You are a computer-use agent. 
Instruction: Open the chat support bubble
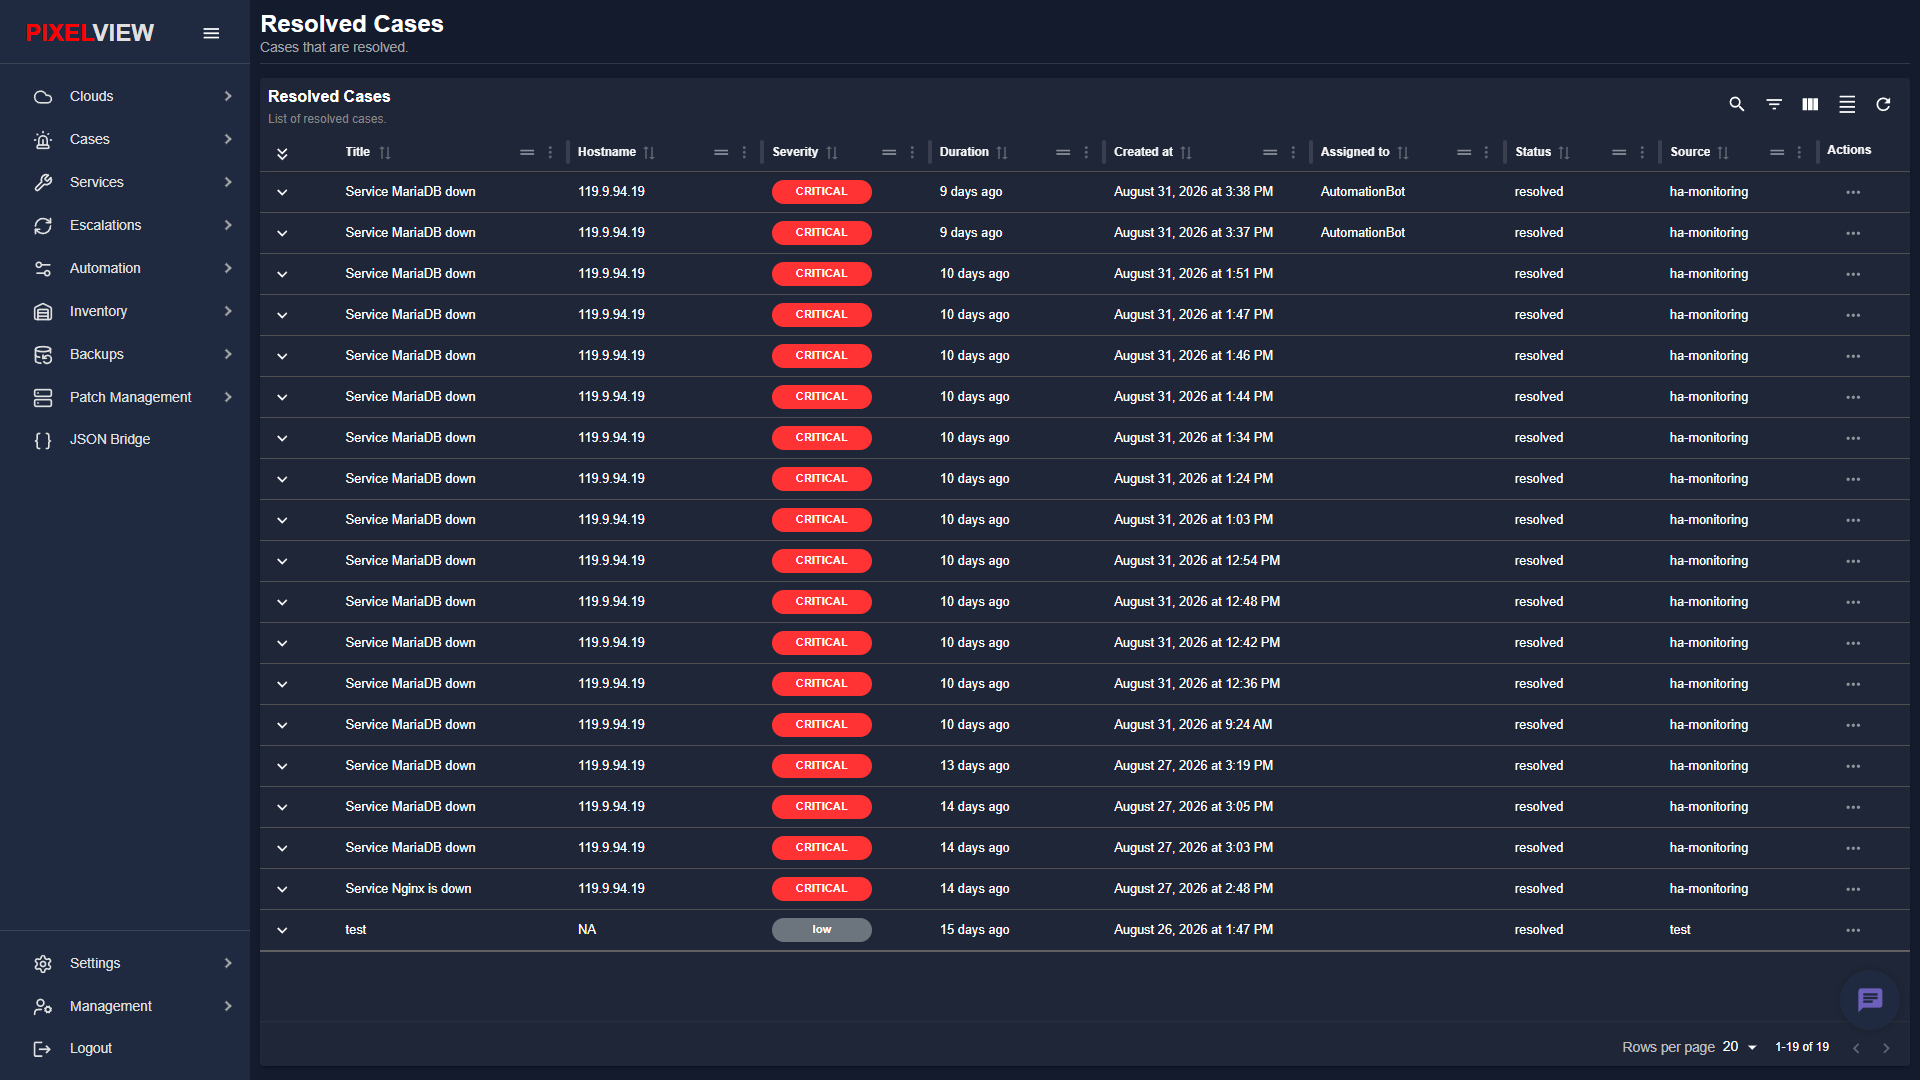1870,999
